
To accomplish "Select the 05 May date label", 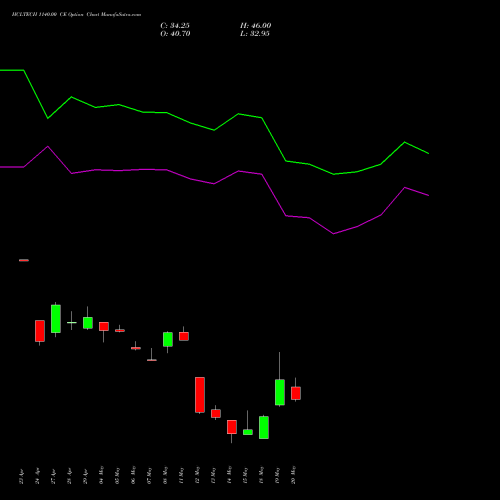I will [x=117, y=475].
